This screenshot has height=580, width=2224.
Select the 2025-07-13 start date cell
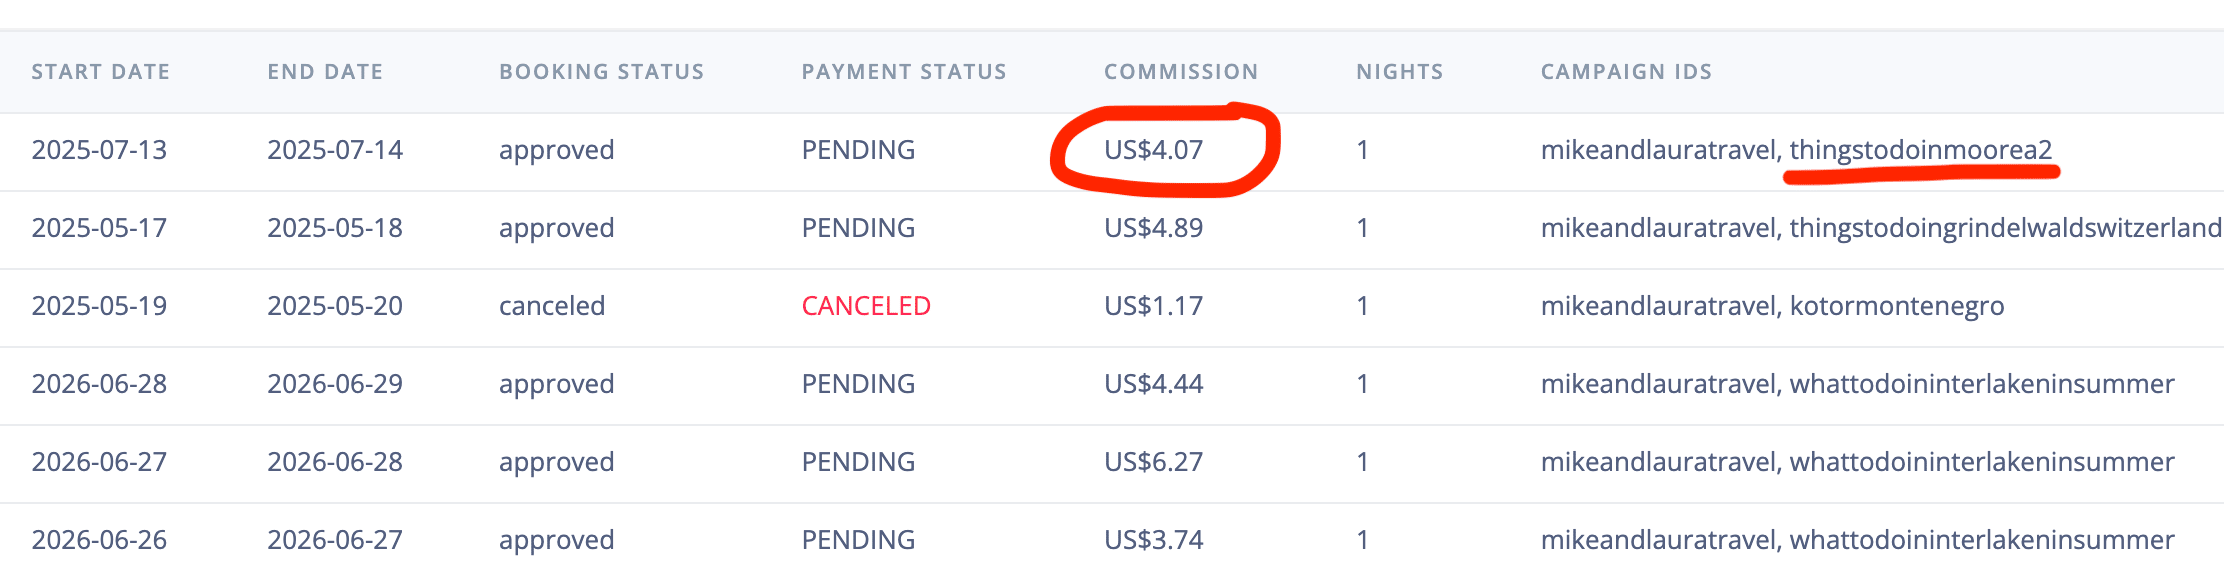pos(99,150)
